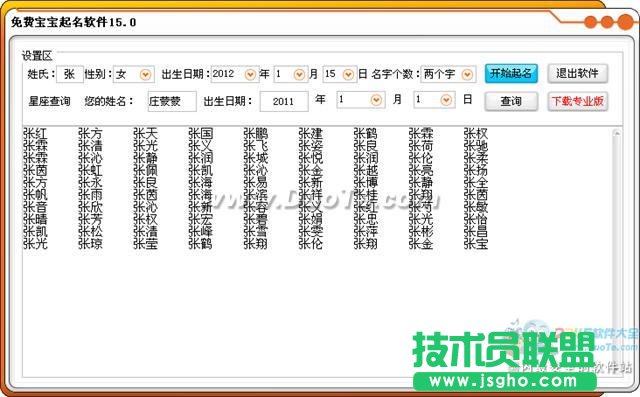
Task: Select the name 张峰 in the list
Action: coord(200,231)
